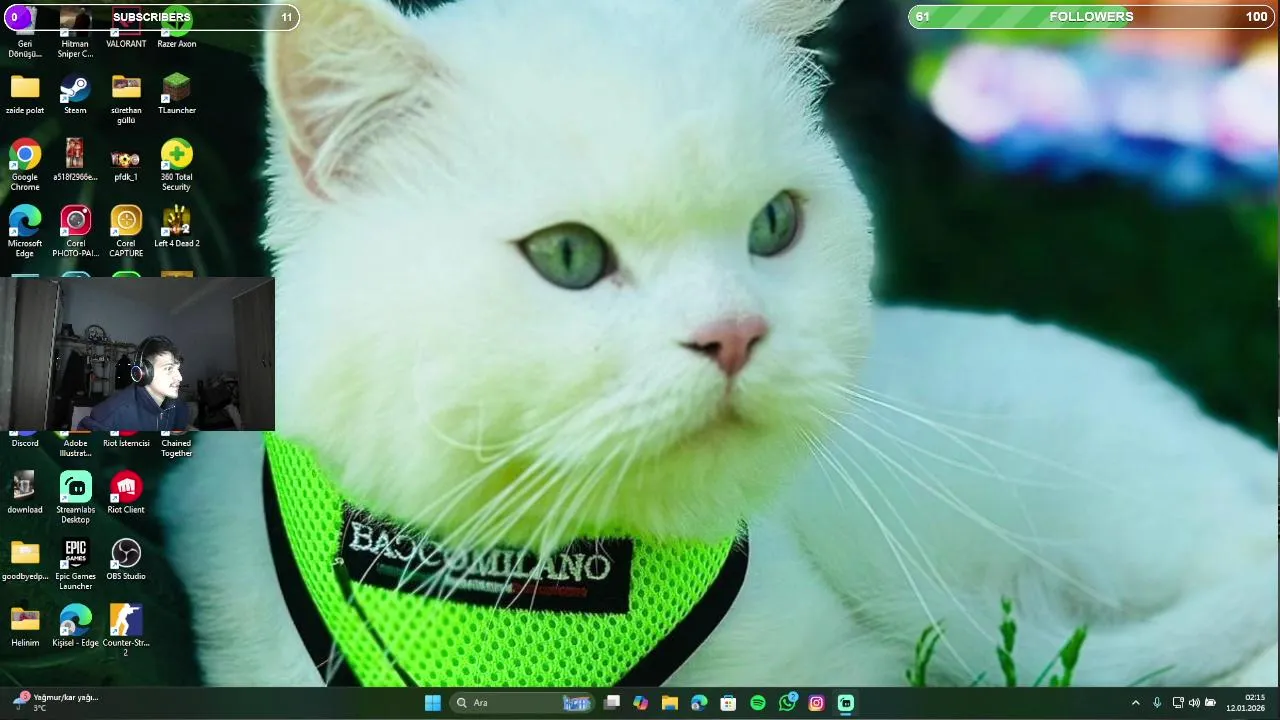Screen dimensions: 1280x720
Task: Open Kişisel - Edge shortcut
Action: (75, 626)
